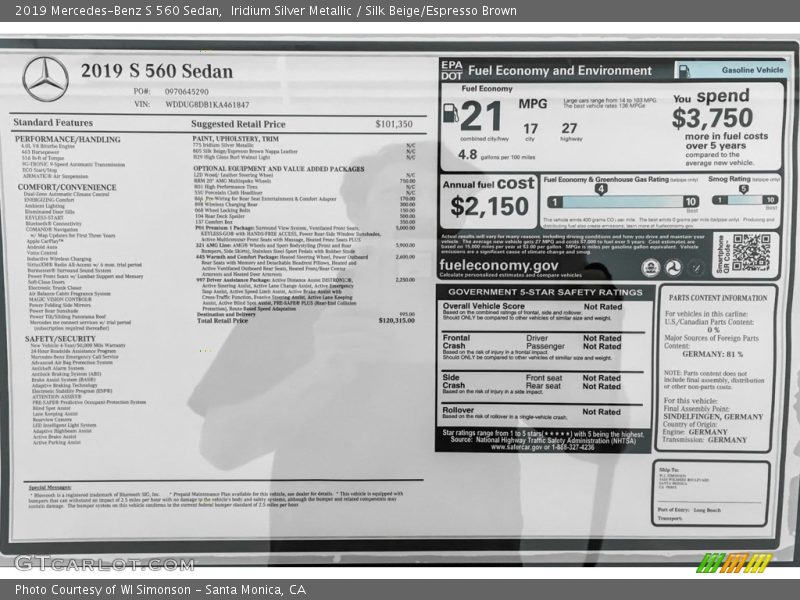Click the 27 highway MPG value
The width and height of the screenshot is (800, 600).
pyautogui.click(x=569, y=128)
